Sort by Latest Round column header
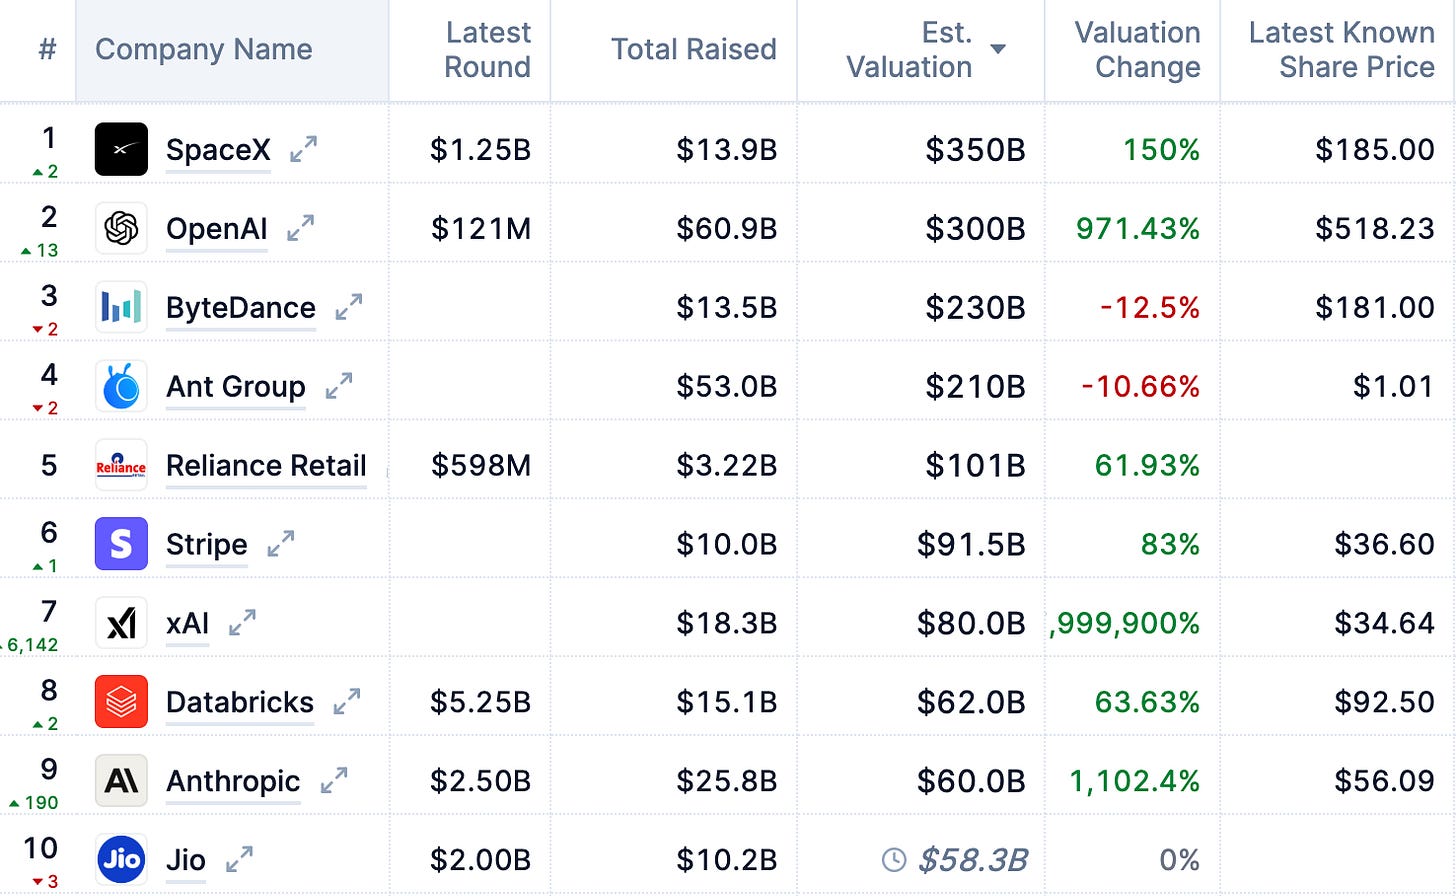Viewport: 1456px width, 896px height. tap(487, 50)
